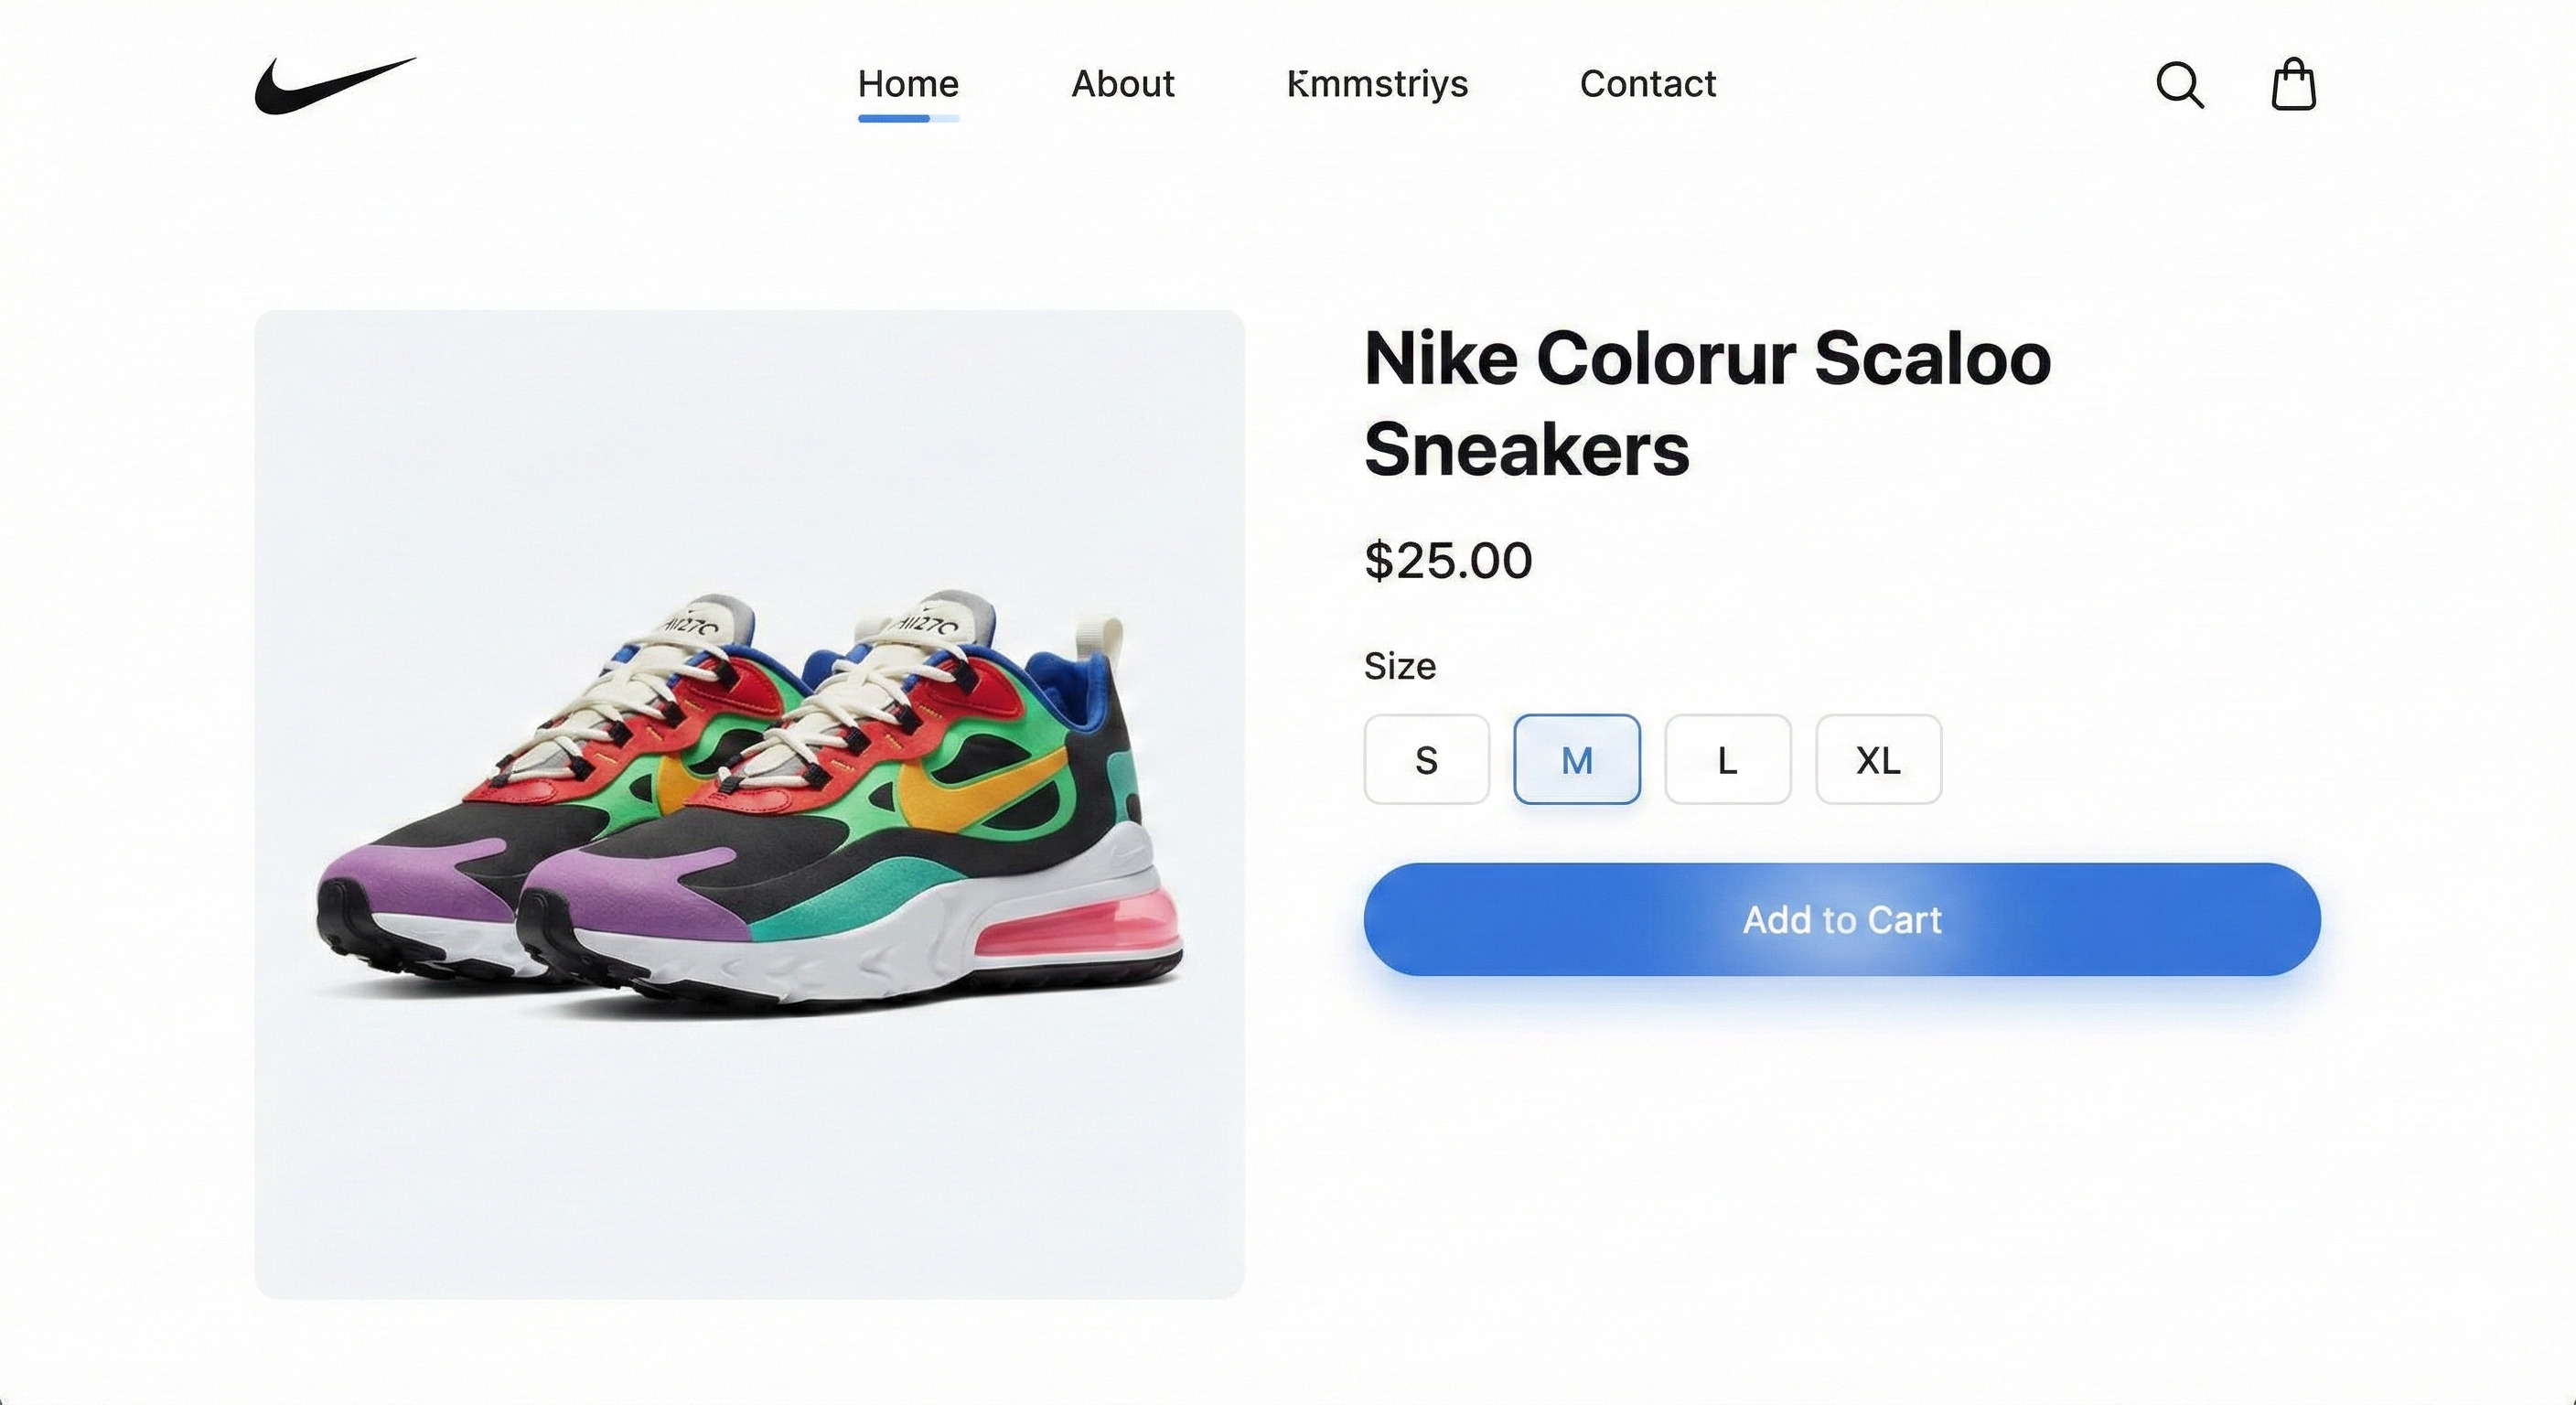Click the Size label
Screen dimensions: 2576x1405
pos(1400,667)
